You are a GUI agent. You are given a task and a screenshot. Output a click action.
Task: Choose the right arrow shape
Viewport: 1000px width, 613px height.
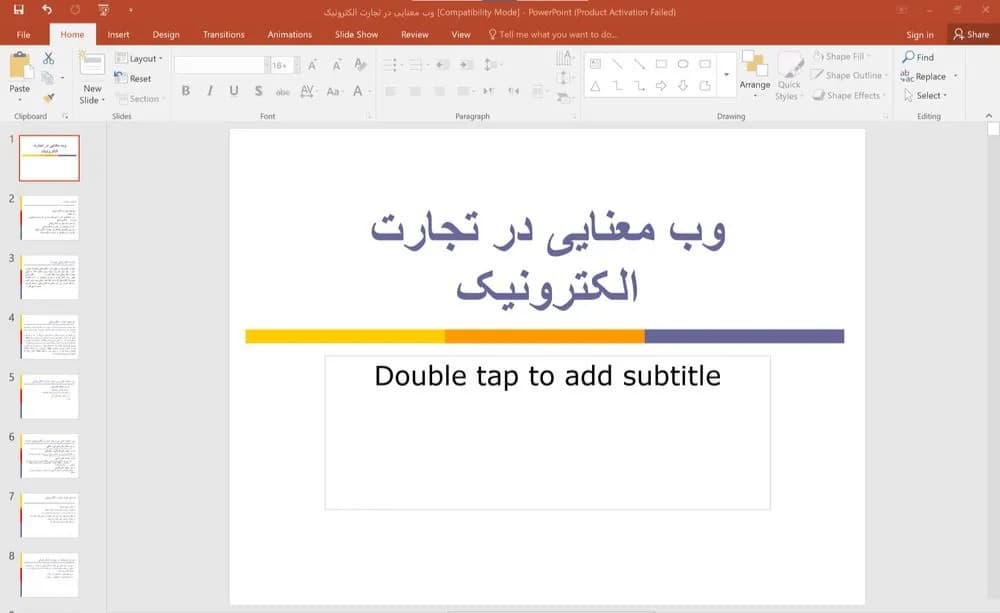661,85
